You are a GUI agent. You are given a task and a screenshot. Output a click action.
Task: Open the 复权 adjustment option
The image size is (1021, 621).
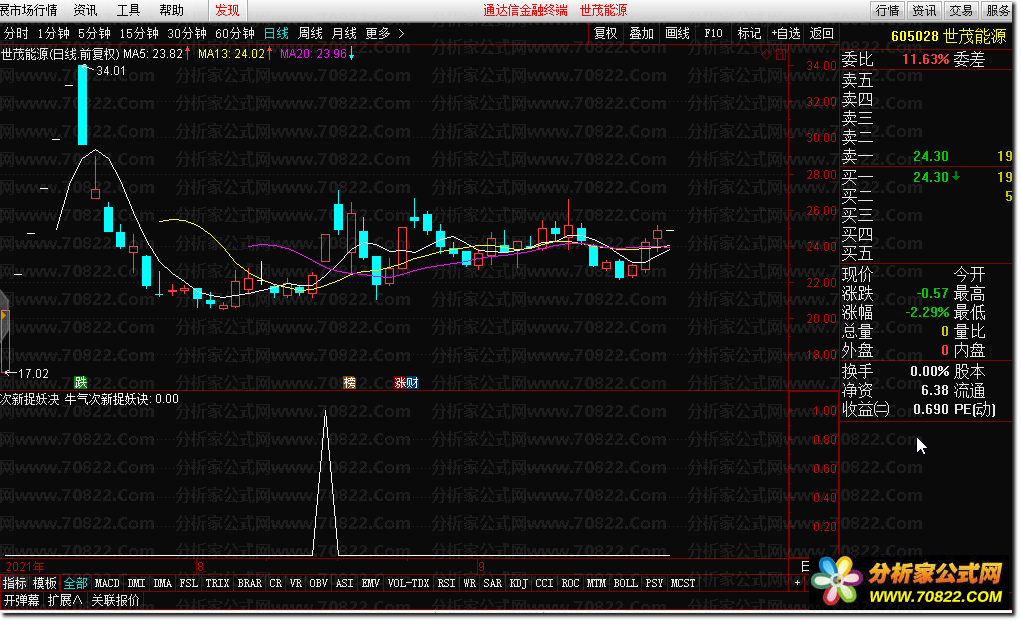tap(606, 33)
